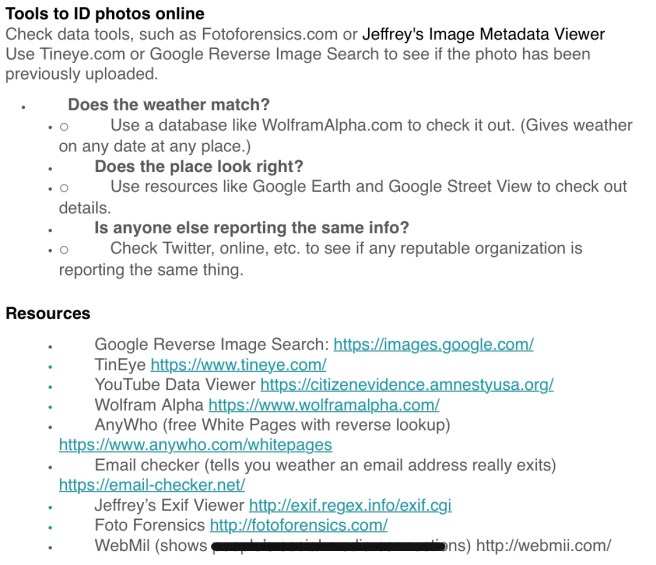Click the 'YouTube Data Viewer' label text
Viewport: 656px width, 565px height.
175,384
